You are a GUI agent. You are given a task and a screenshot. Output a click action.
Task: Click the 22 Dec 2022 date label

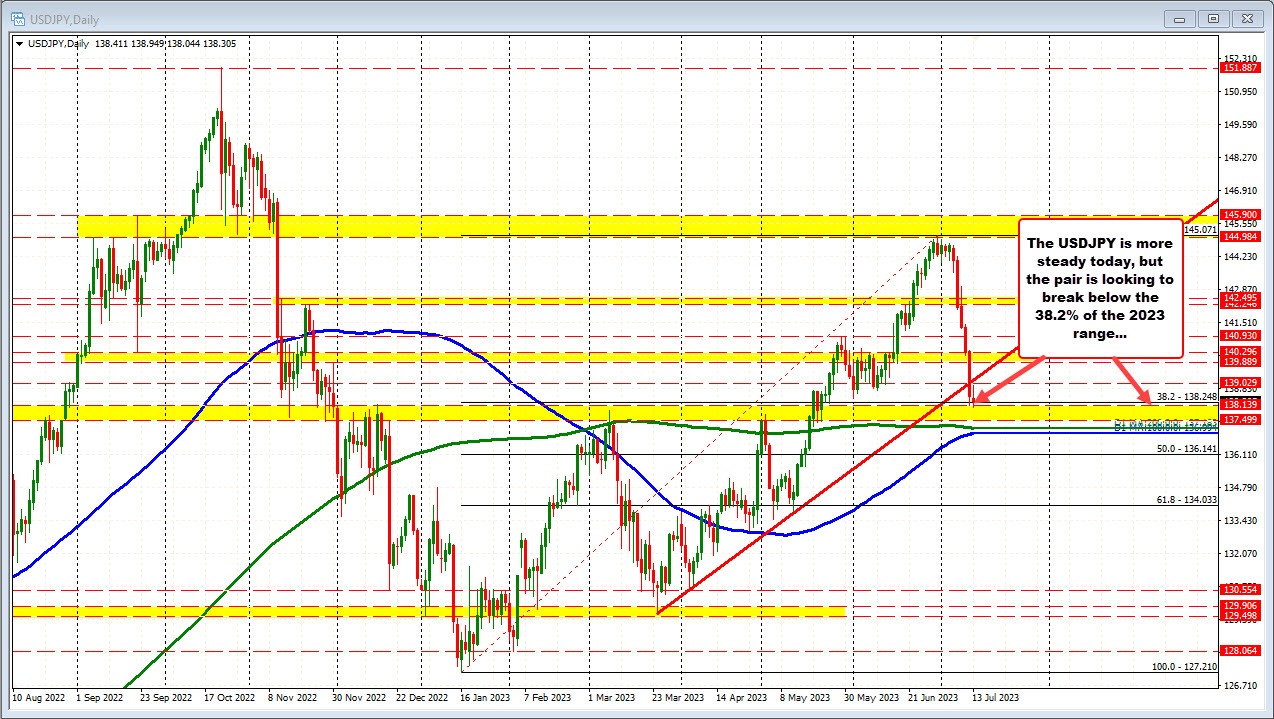pos(423,698)
